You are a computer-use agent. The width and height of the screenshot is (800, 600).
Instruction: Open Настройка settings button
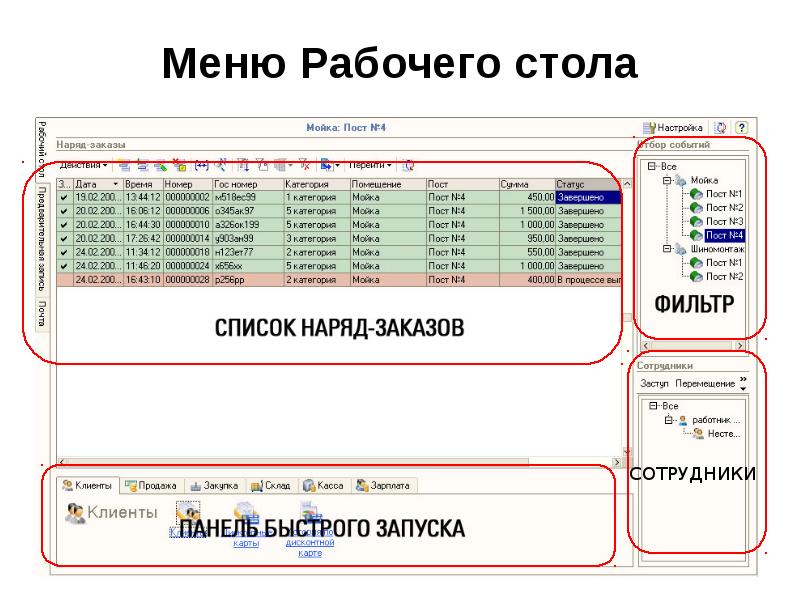[x=674, y=128]
